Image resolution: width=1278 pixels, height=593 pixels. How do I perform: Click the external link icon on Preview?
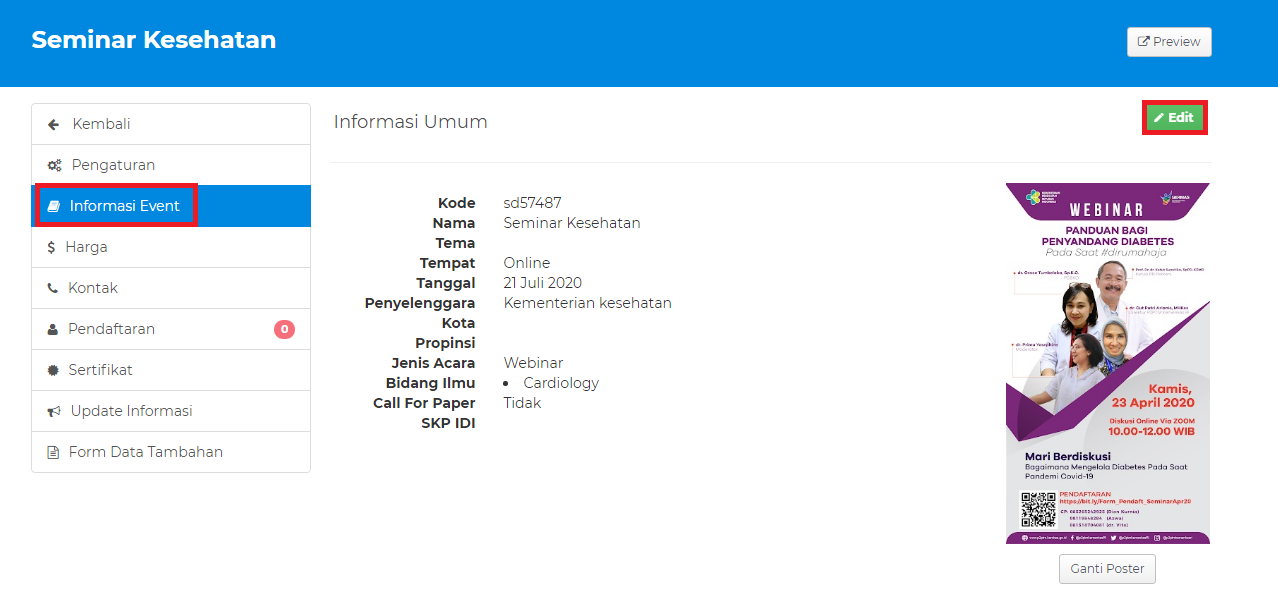point(1144,42)
